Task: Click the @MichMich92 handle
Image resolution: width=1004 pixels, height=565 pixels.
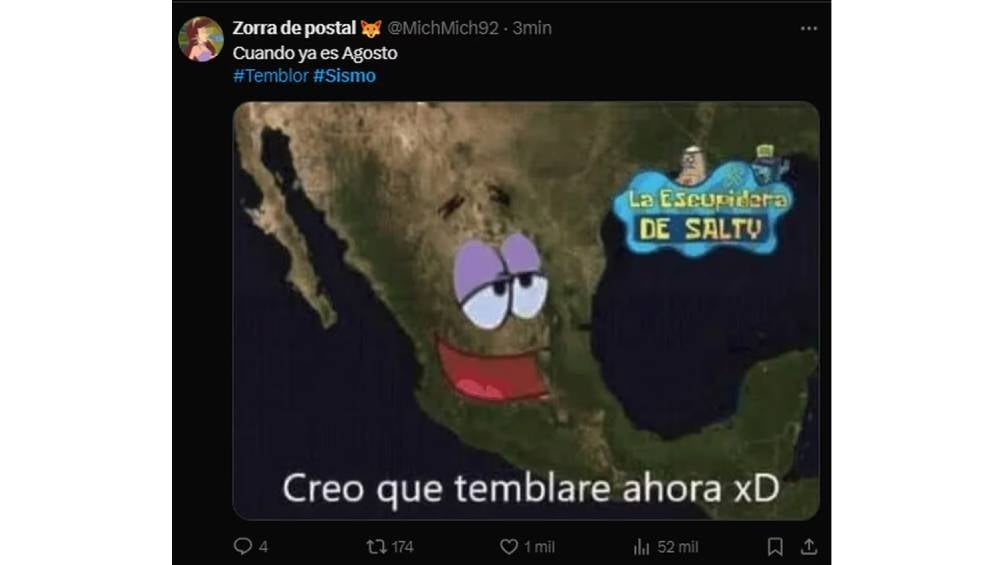Action: 443,28
